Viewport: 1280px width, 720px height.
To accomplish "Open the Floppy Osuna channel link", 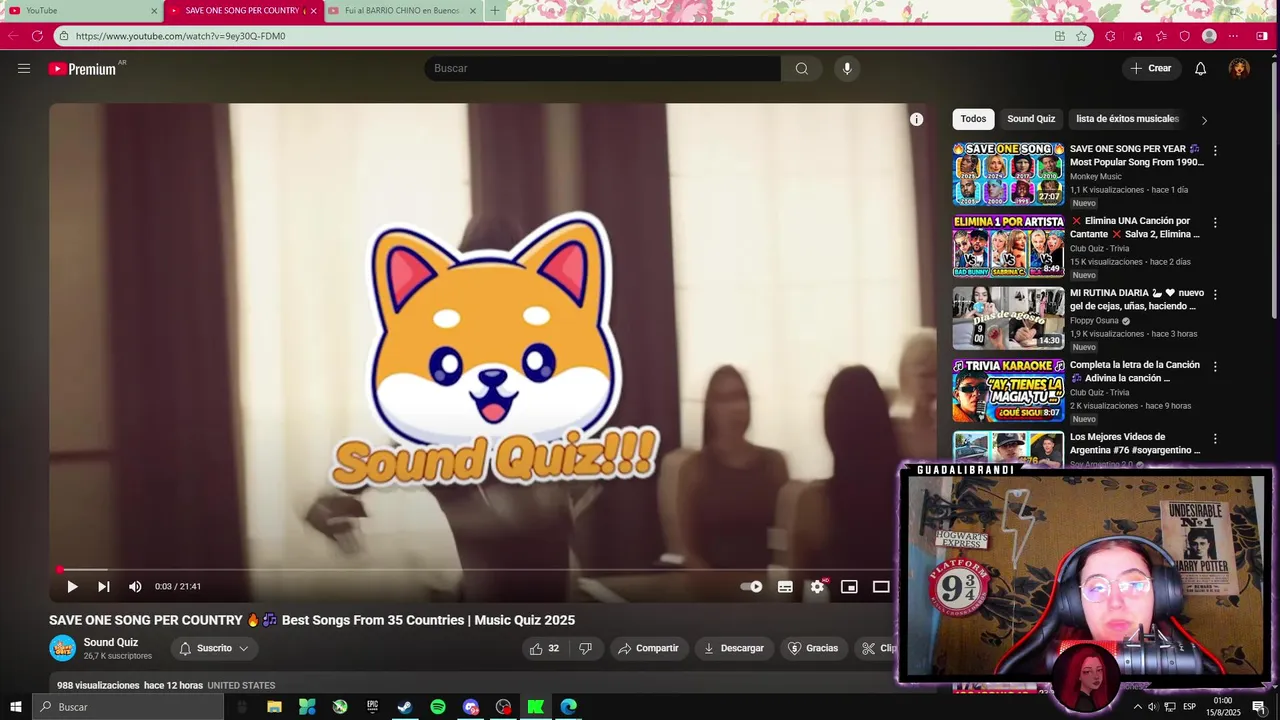I will [1094, 321].
